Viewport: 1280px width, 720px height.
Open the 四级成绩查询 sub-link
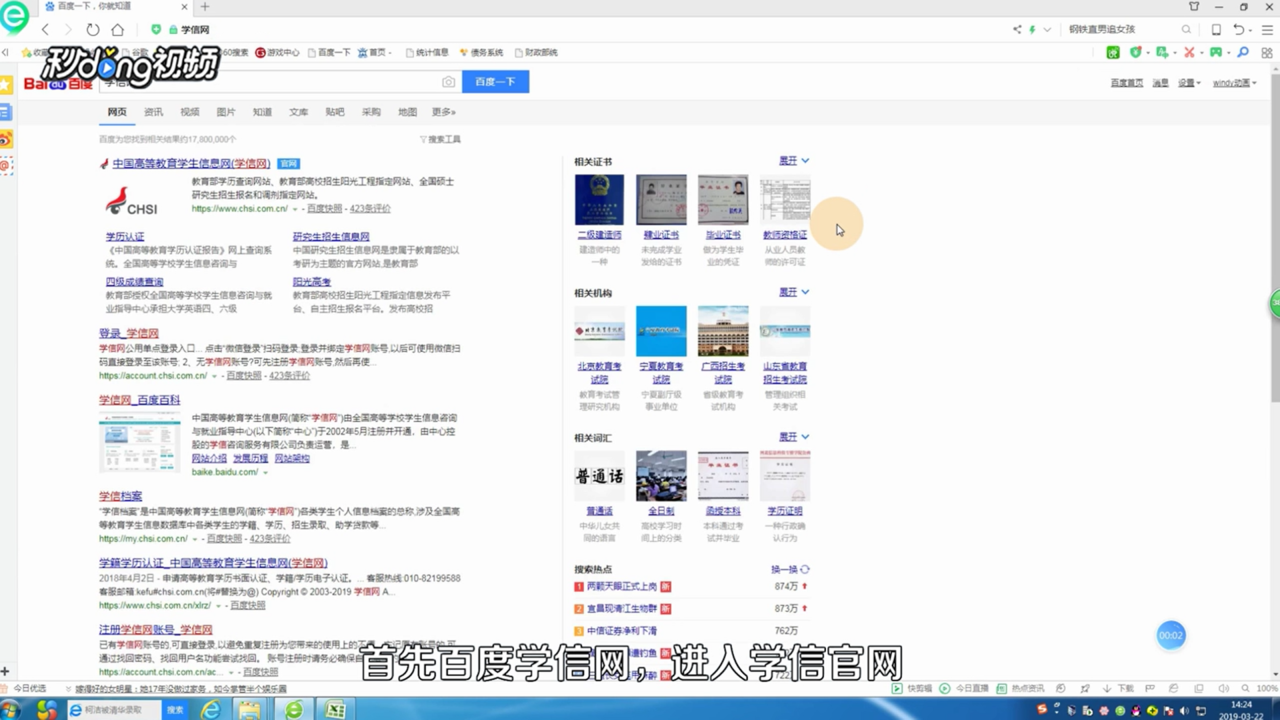tap(135, 282)
